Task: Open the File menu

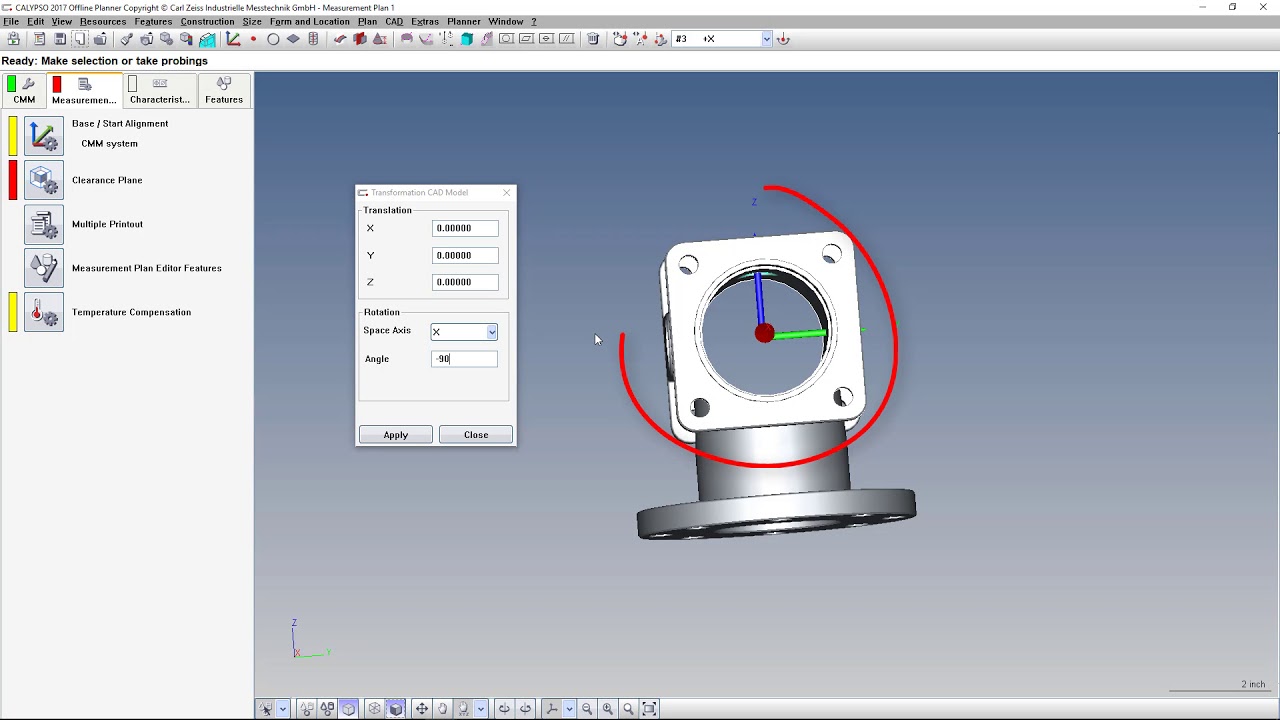Action: click(x=11, y=21)
